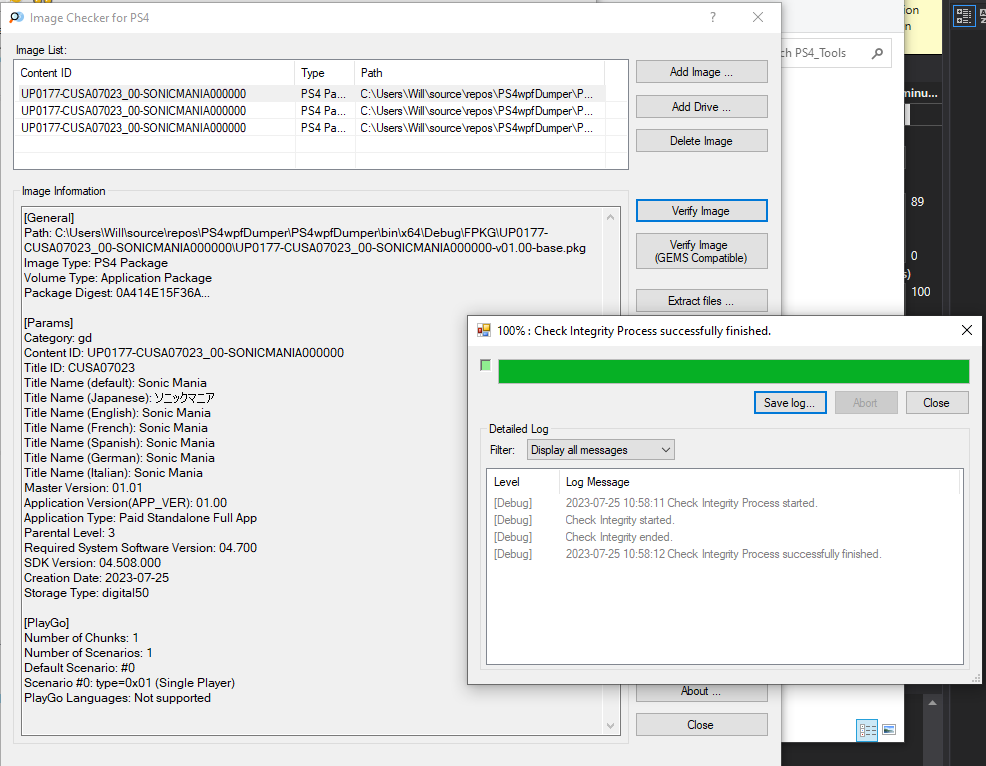Click 'Title ID: CUSA07023' text line

pyautogui.click(x=79, y=368)
